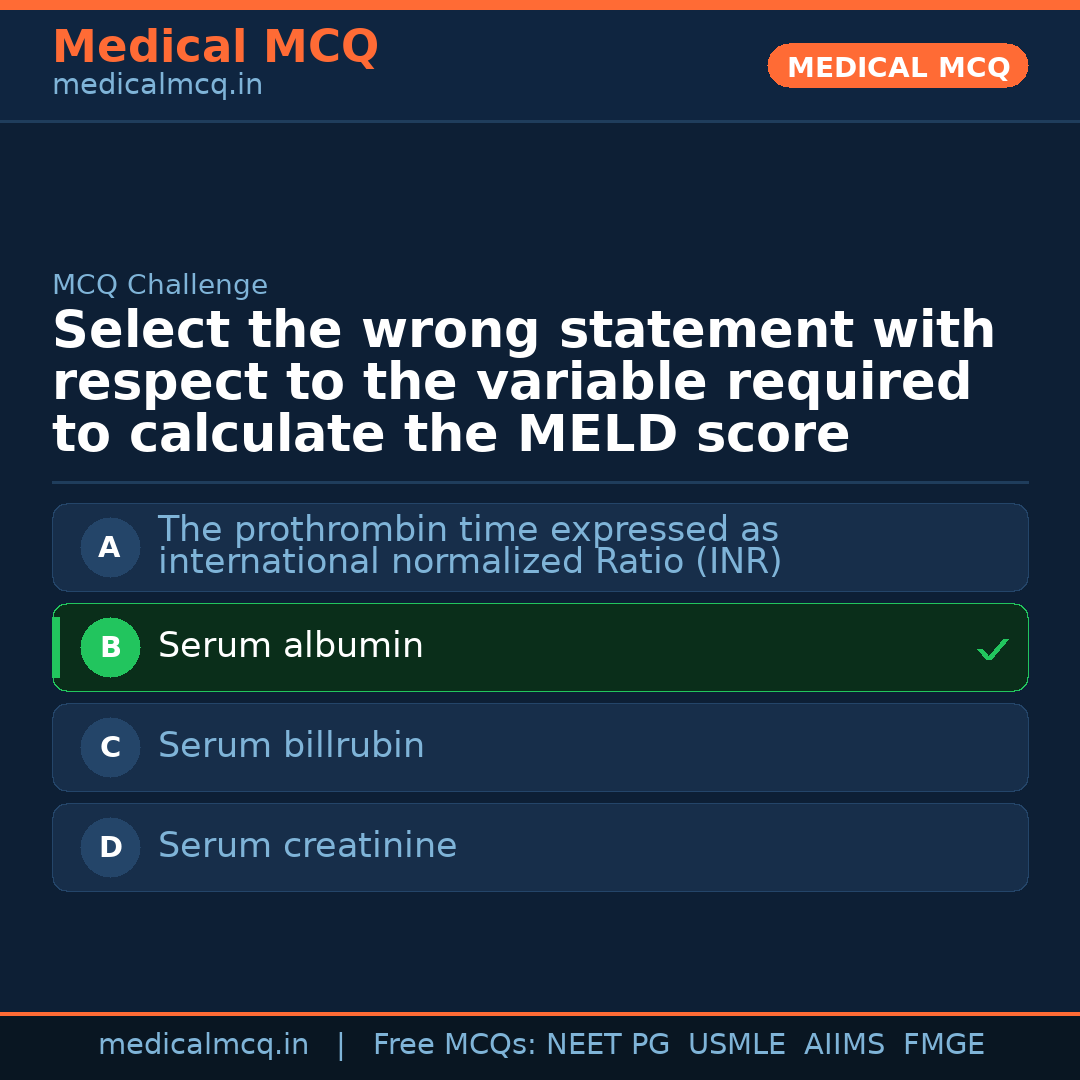The width and height of the screenshot is (1080, 1080).
Task: Expand the MCQ Challenge section header
Action: pos(160,284)
